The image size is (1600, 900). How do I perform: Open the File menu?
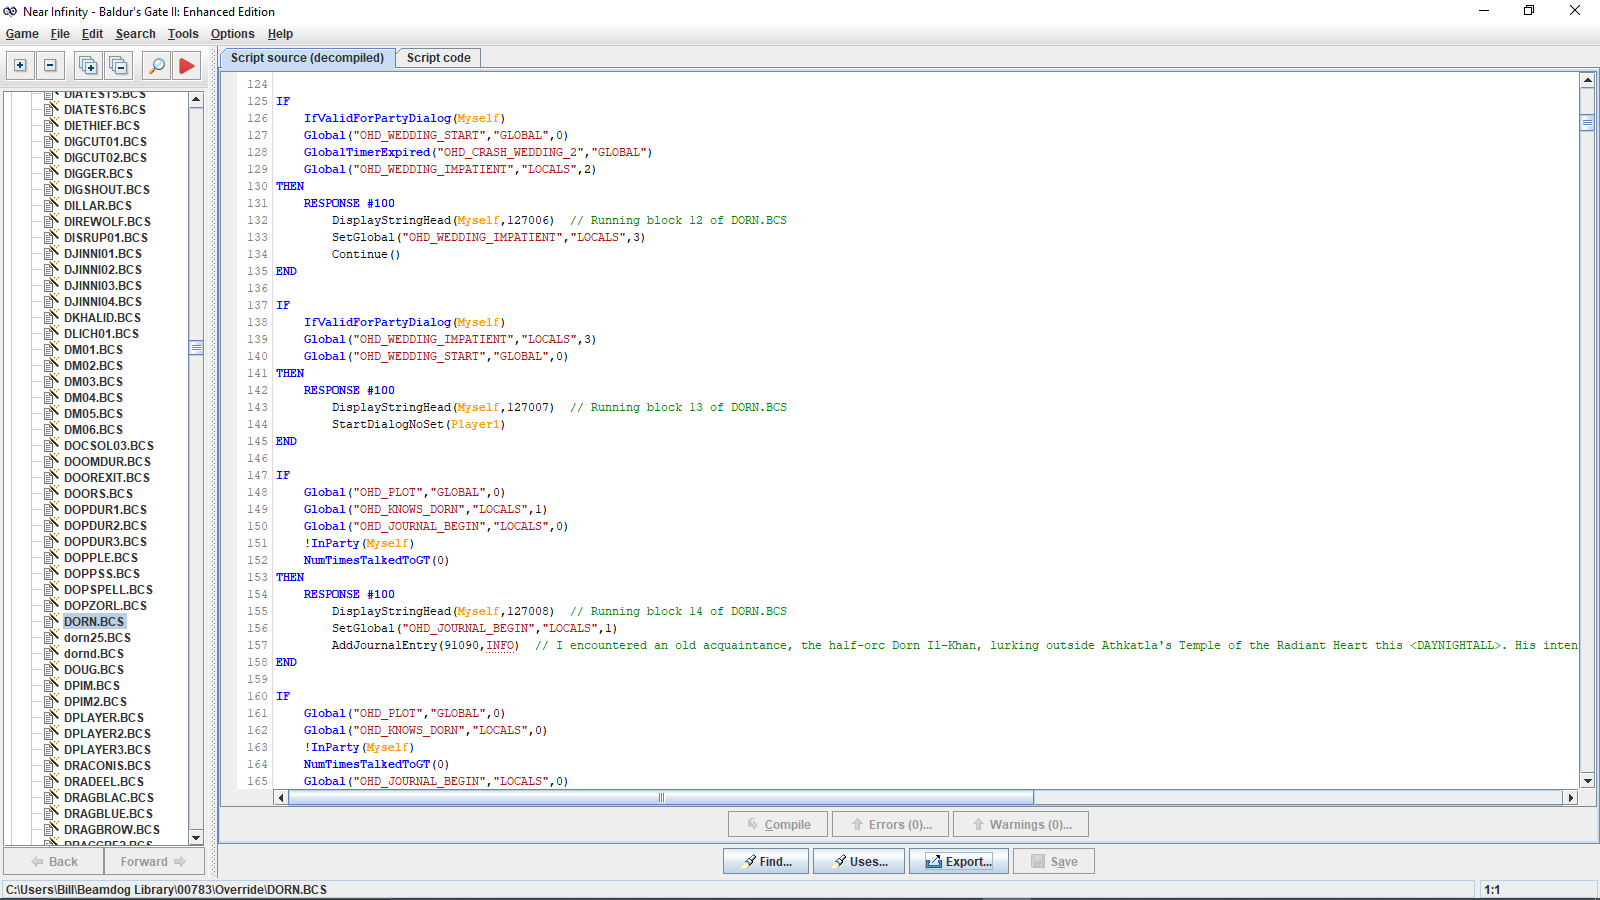coord(60,34)
